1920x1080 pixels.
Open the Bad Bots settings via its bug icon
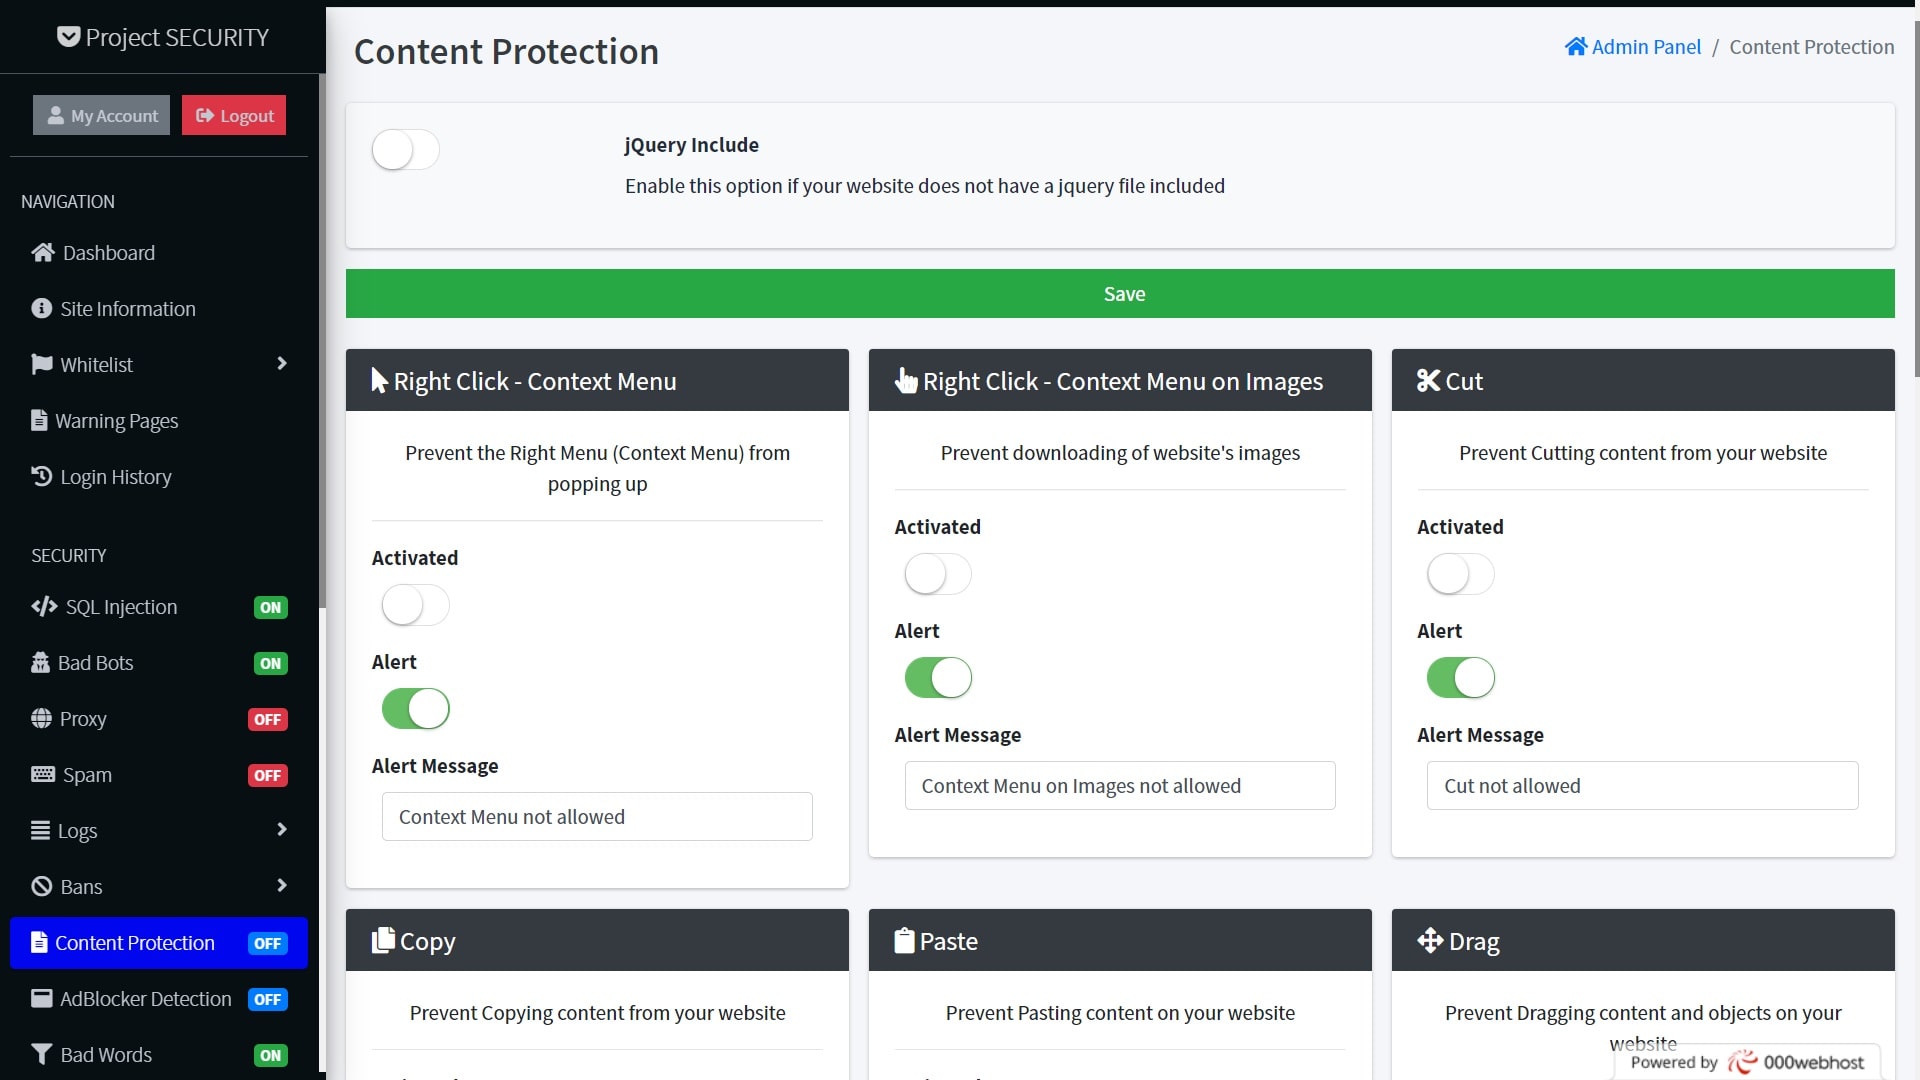pyautogui.click(x=40, y=662)
